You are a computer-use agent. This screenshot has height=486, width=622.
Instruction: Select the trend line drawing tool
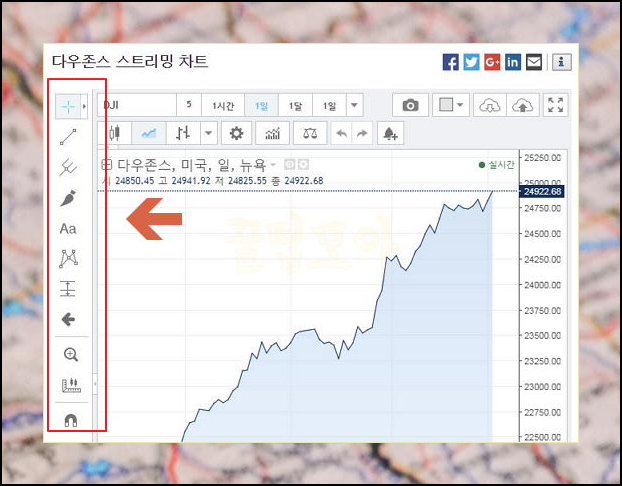[x=68, y=137]
